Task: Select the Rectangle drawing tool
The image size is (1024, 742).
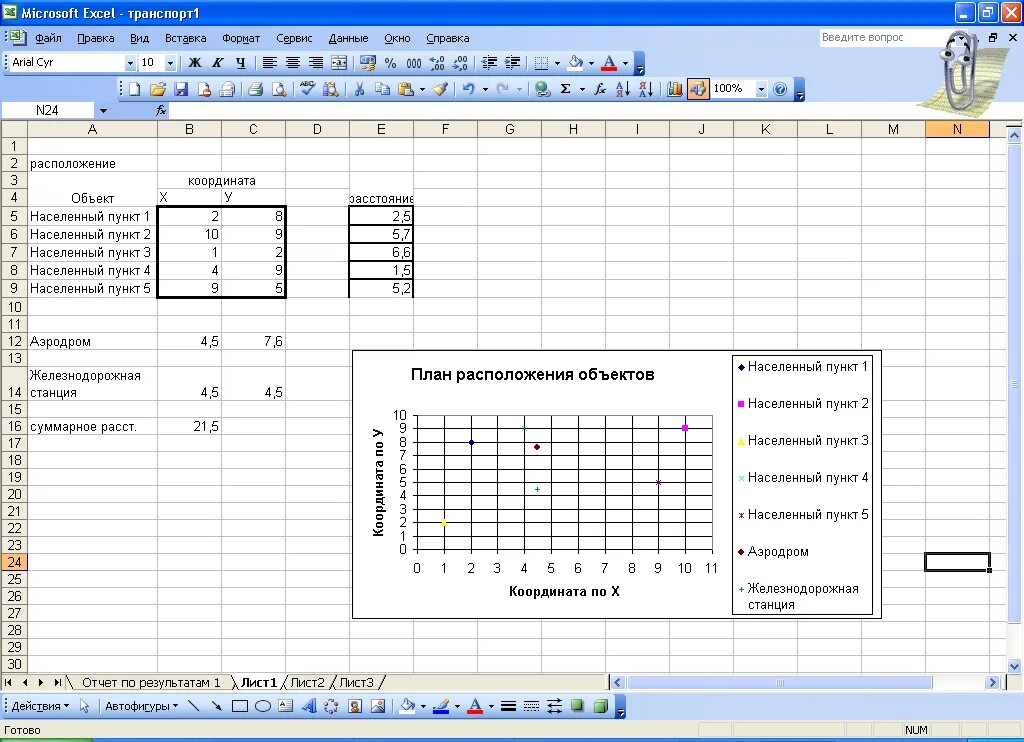Action: 240,705
